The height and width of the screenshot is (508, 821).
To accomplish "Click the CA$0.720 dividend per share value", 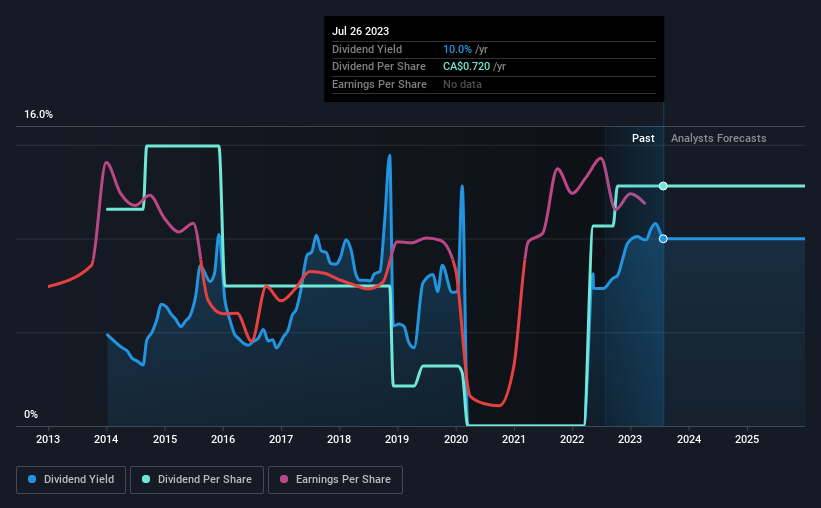I will pyautogui.click(x=467, y=67).
